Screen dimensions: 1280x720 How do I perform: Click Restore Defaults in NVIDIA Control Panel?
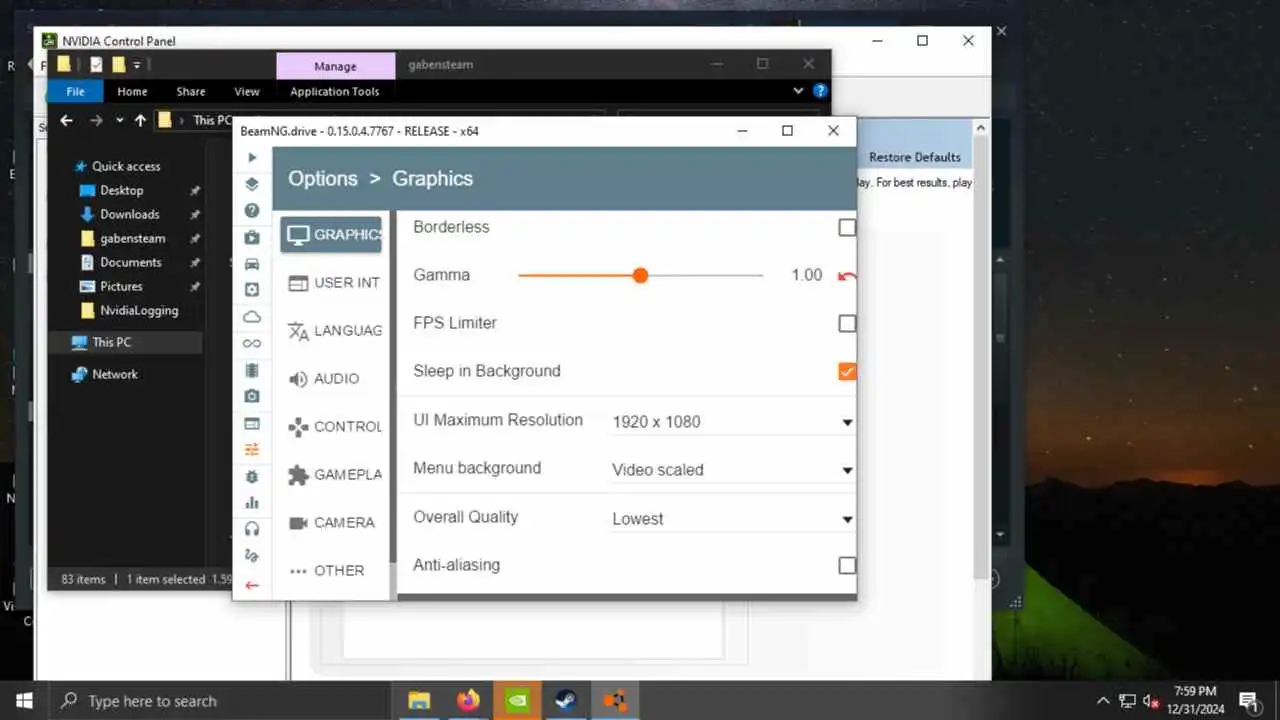[915, 157]
